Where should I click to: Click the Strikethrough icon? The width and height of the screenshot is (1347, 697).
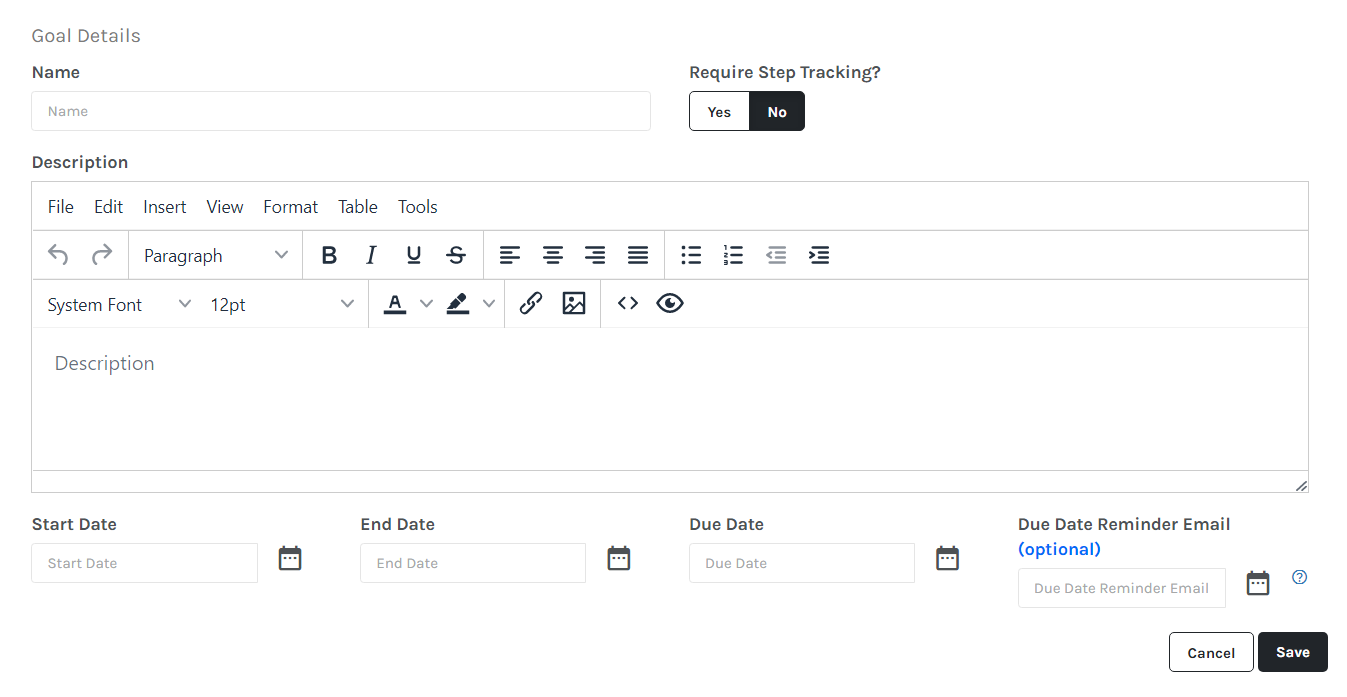click(456, 256)
